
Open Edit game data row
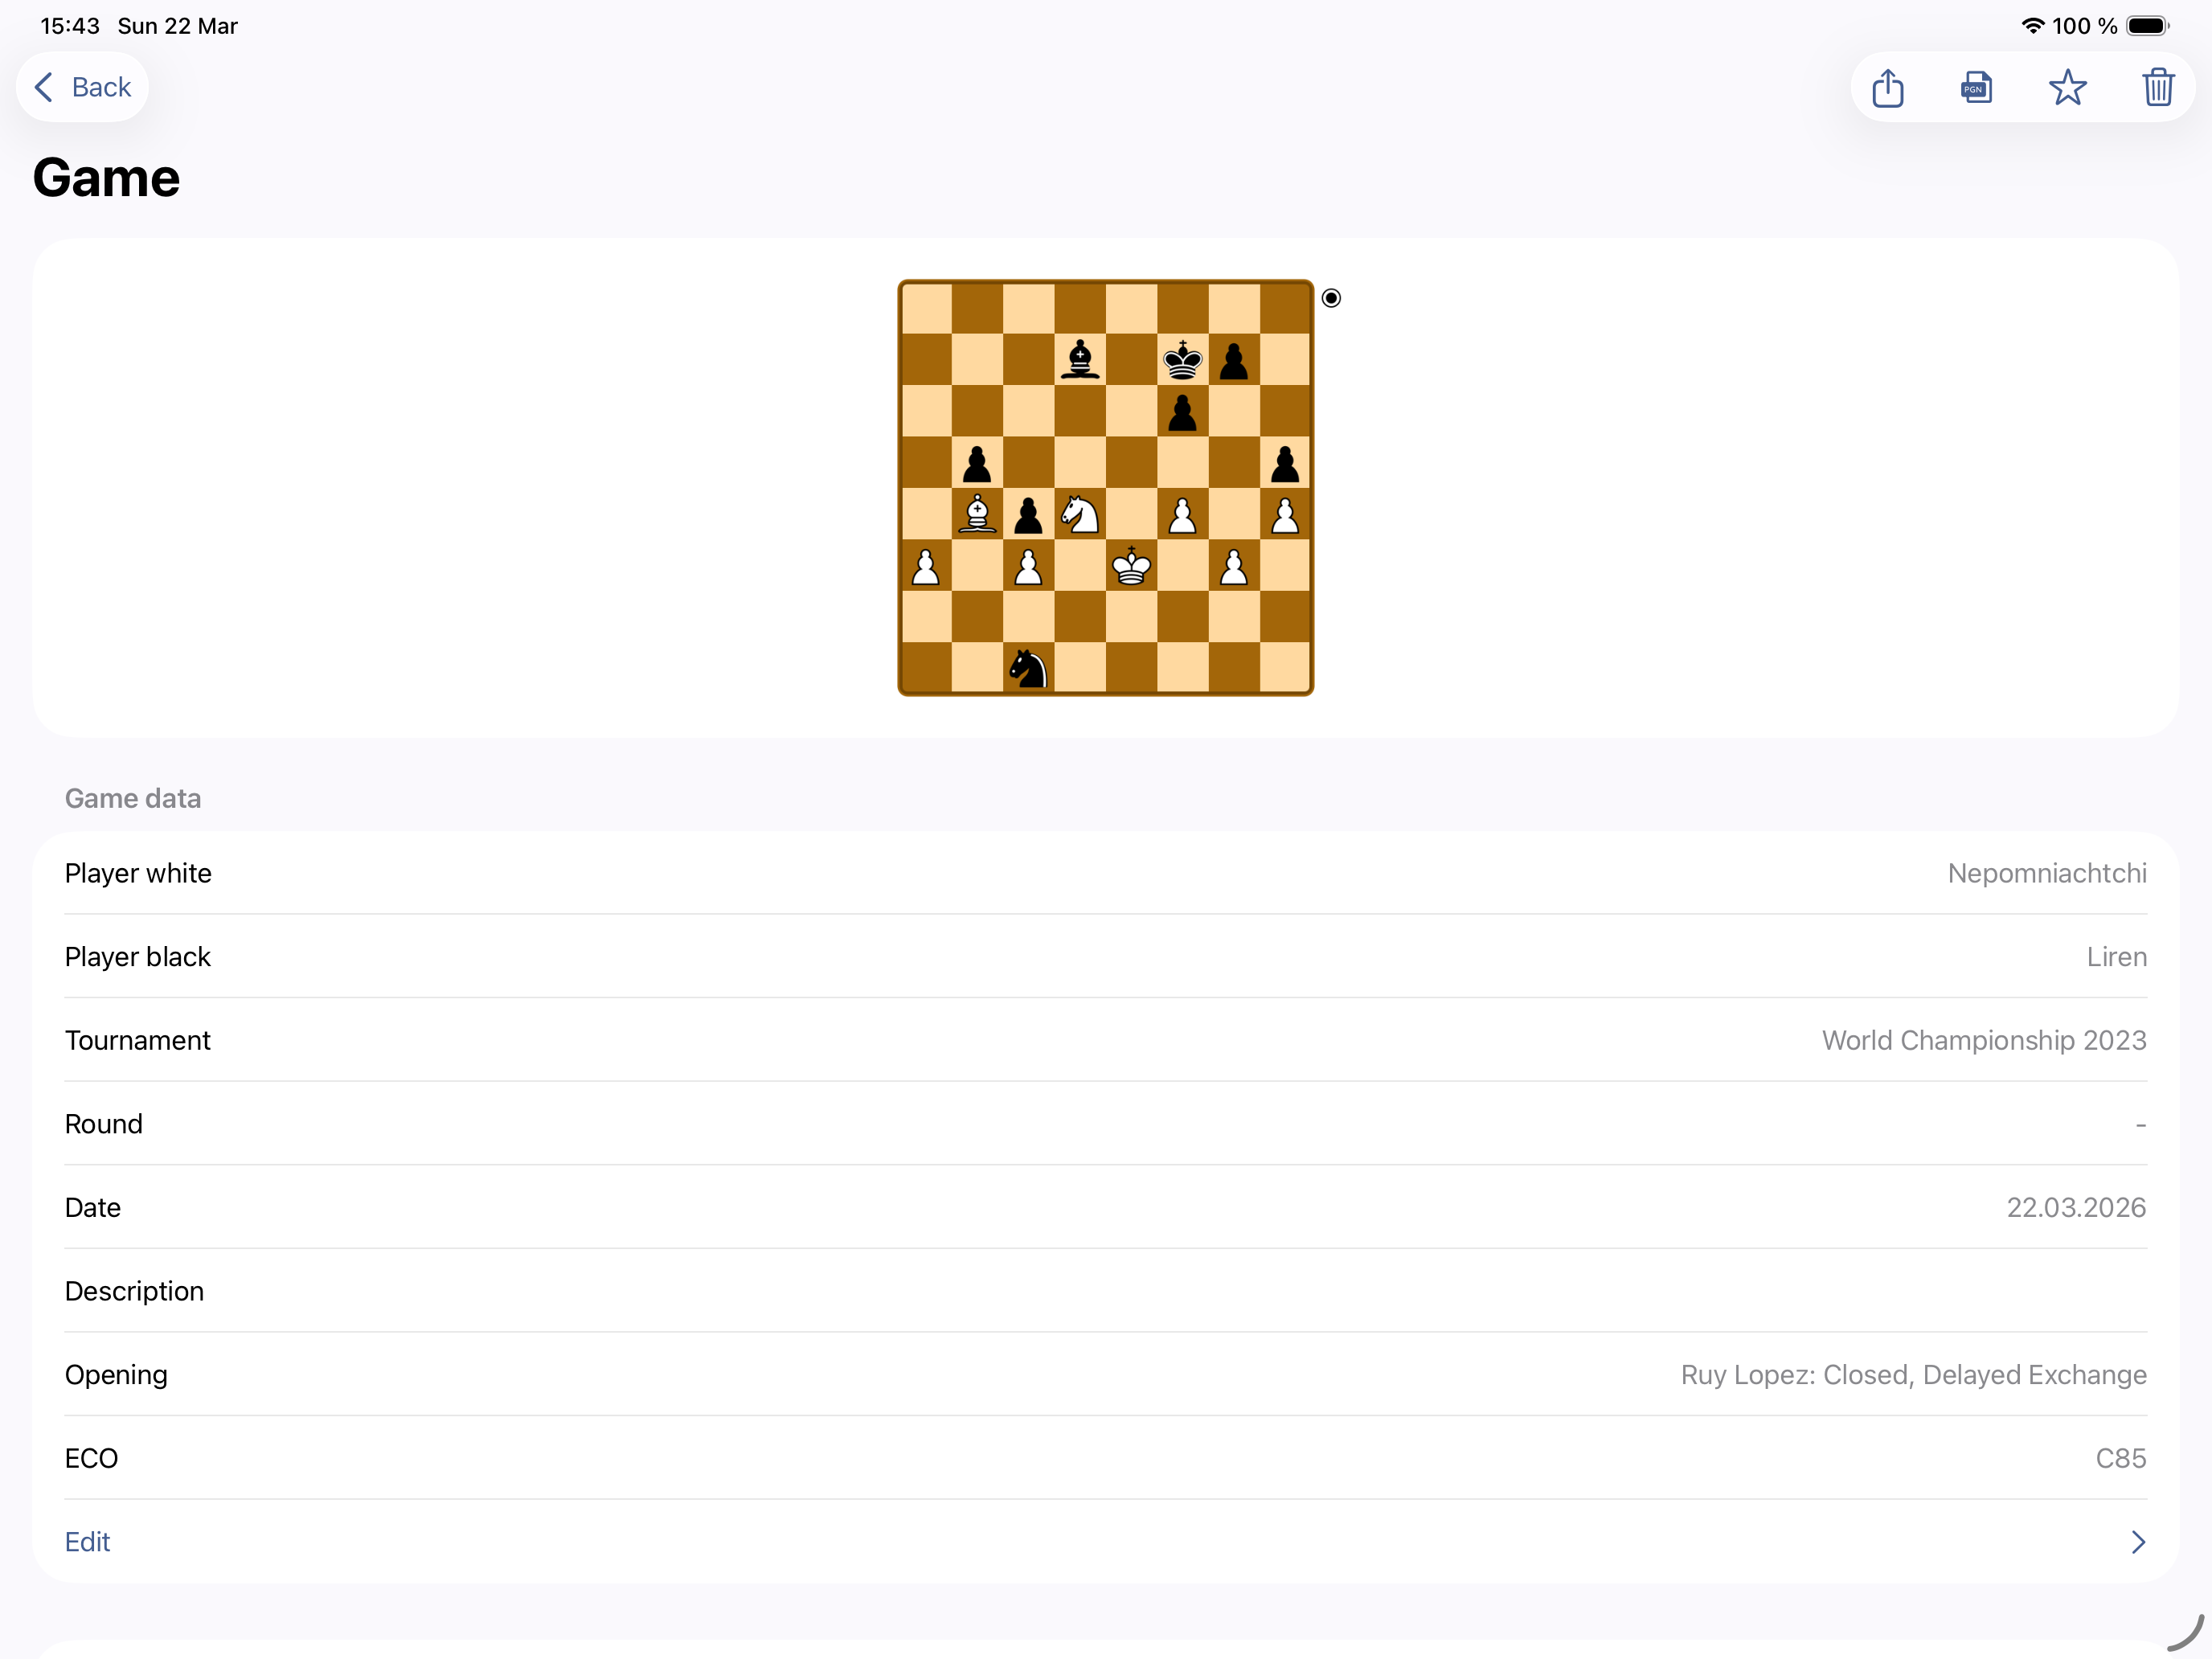coord(1105,1541)
